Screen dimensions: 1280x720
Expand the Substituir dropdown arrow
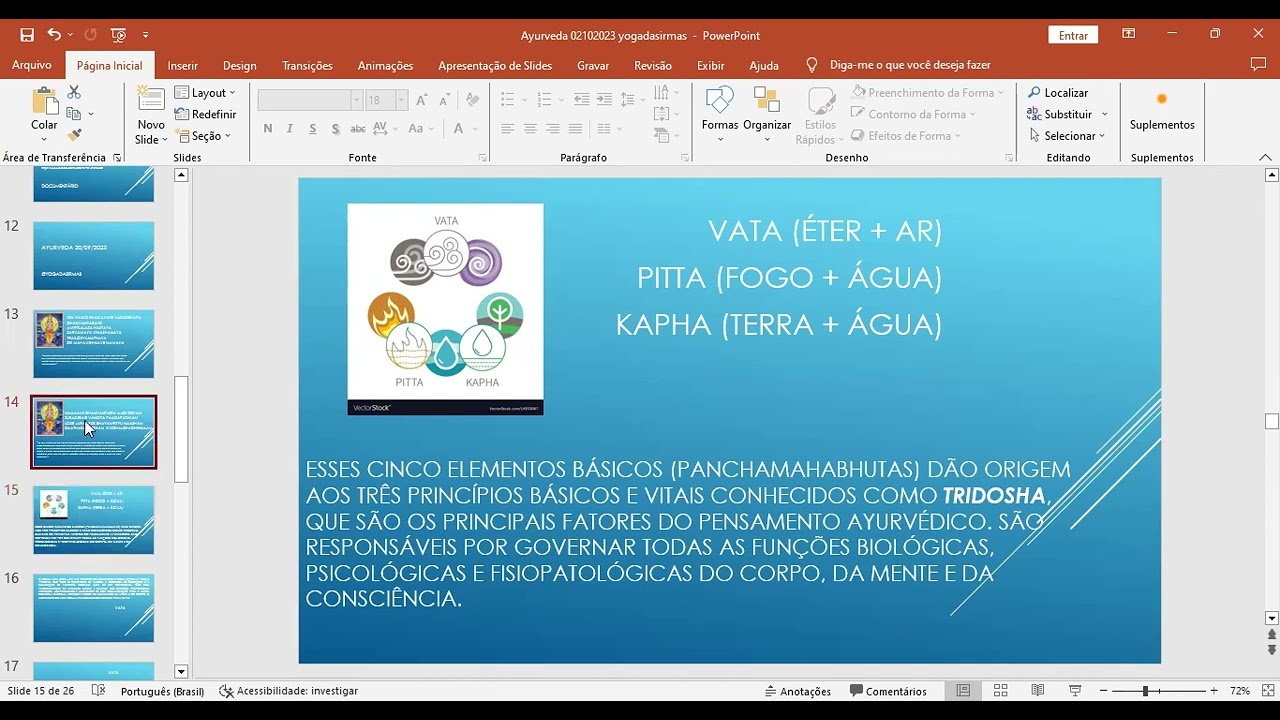(x=1104, y=115)
